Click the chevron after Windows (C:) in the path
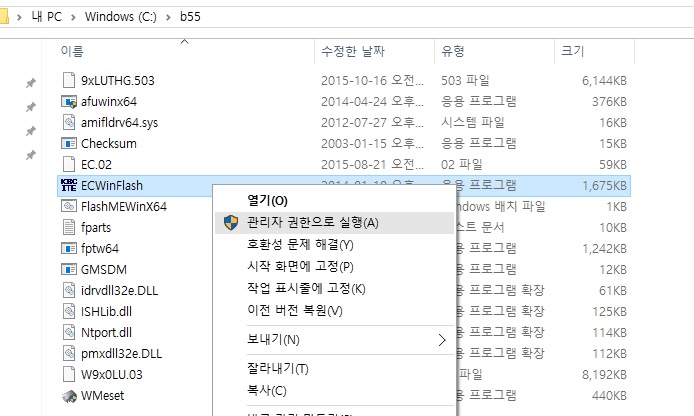The width and height of the screenshot is (694, 416). pyautogui.click(x=169, y=17)
